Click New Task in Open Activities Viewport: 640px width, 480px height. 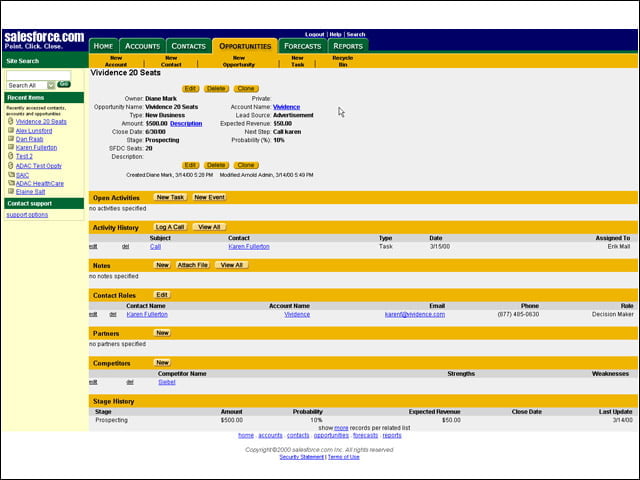(x=170, y=197)
